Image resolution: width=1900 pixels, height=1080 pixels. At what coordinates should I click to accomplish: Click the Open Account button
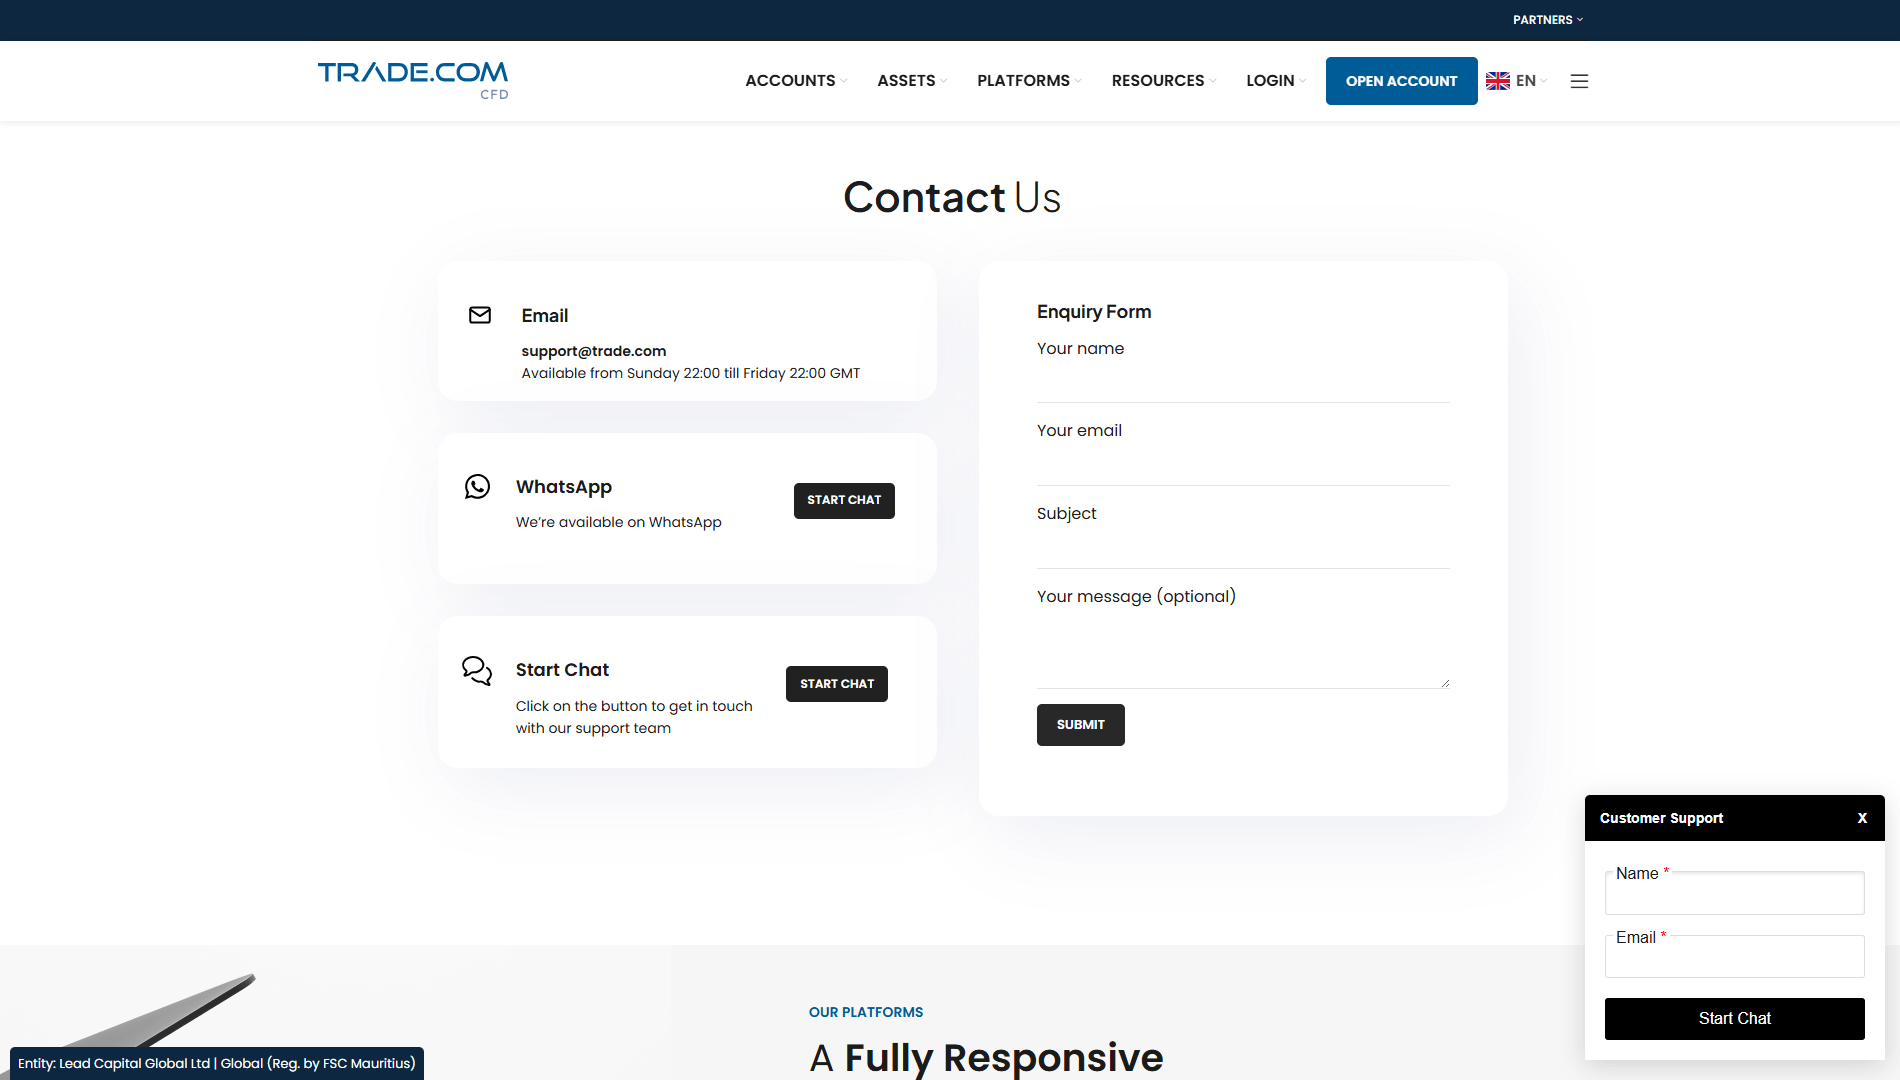1401,81
